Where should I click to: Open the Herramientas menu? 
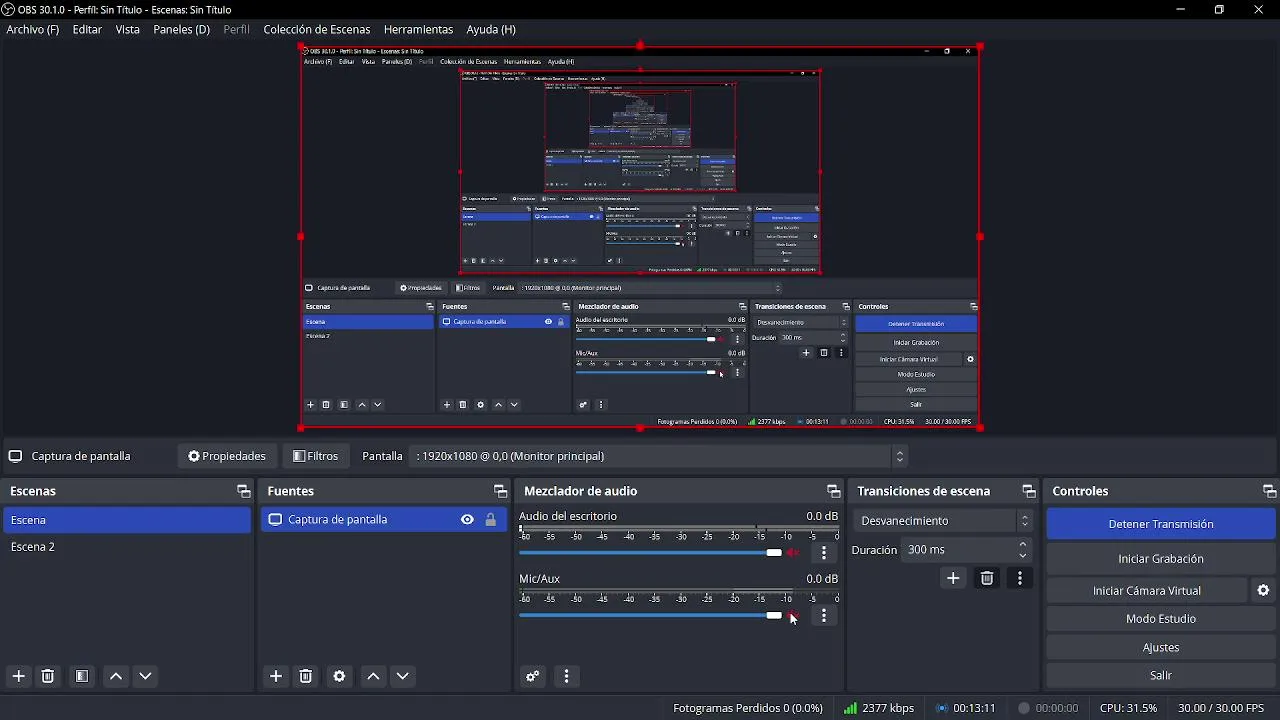(x=418, y=30)
